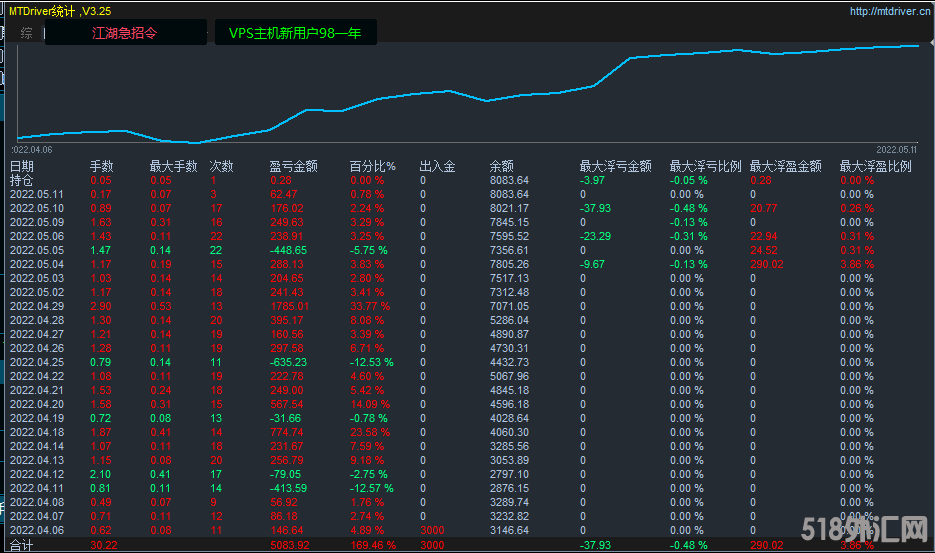The height and width of the screenshot is (553, 935).
Task: Click the 次数 column header
Action: click(x=222, y=167)
